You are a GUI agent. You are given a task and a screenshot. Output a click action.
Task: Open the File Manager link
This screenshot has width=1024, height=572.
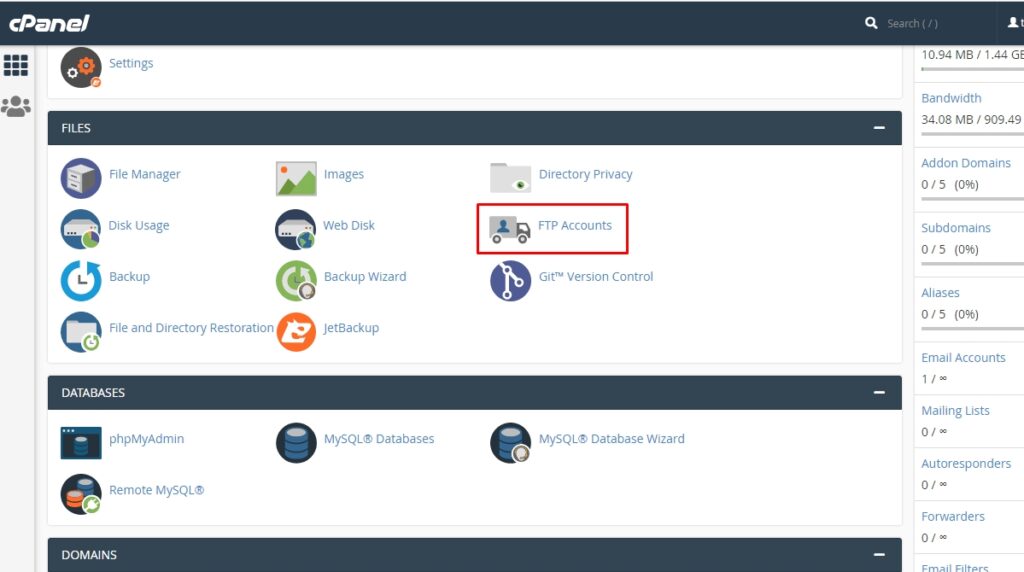(144, 174)
